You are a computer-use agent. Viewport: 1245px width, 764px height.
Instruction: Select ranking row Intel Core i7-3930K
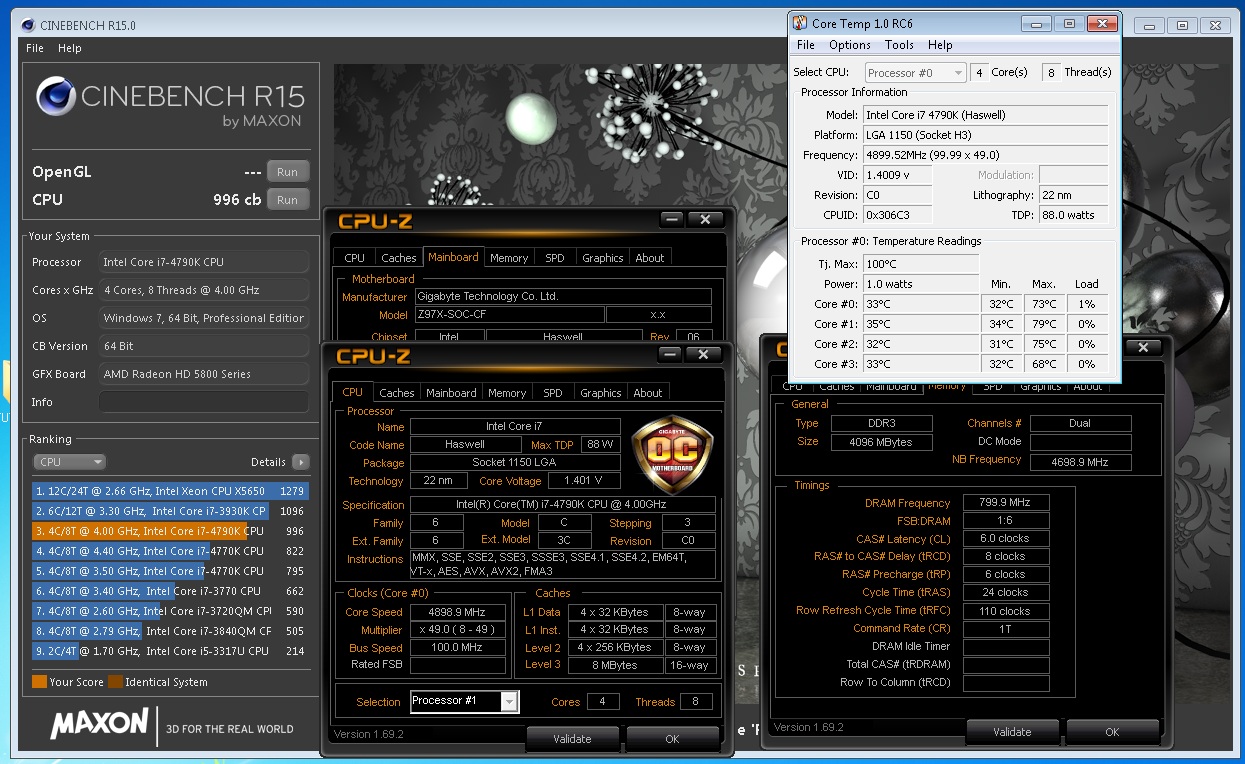169,511
